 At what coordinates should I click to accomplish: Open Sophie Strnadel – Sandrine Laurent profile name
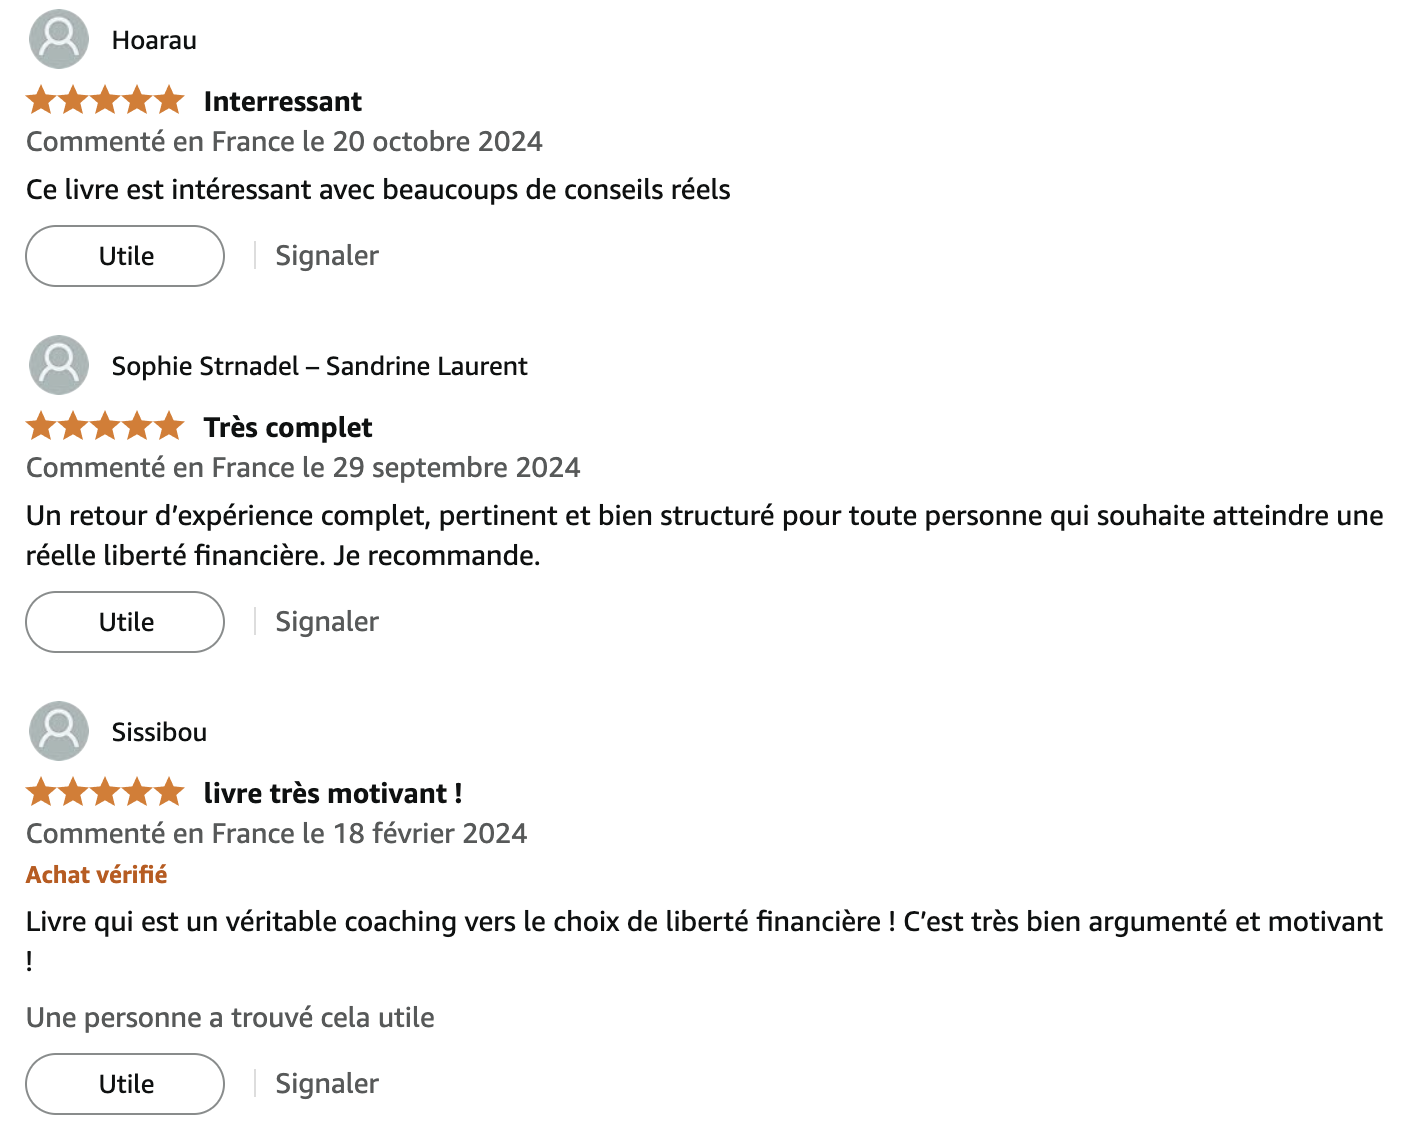pos(319,367)
